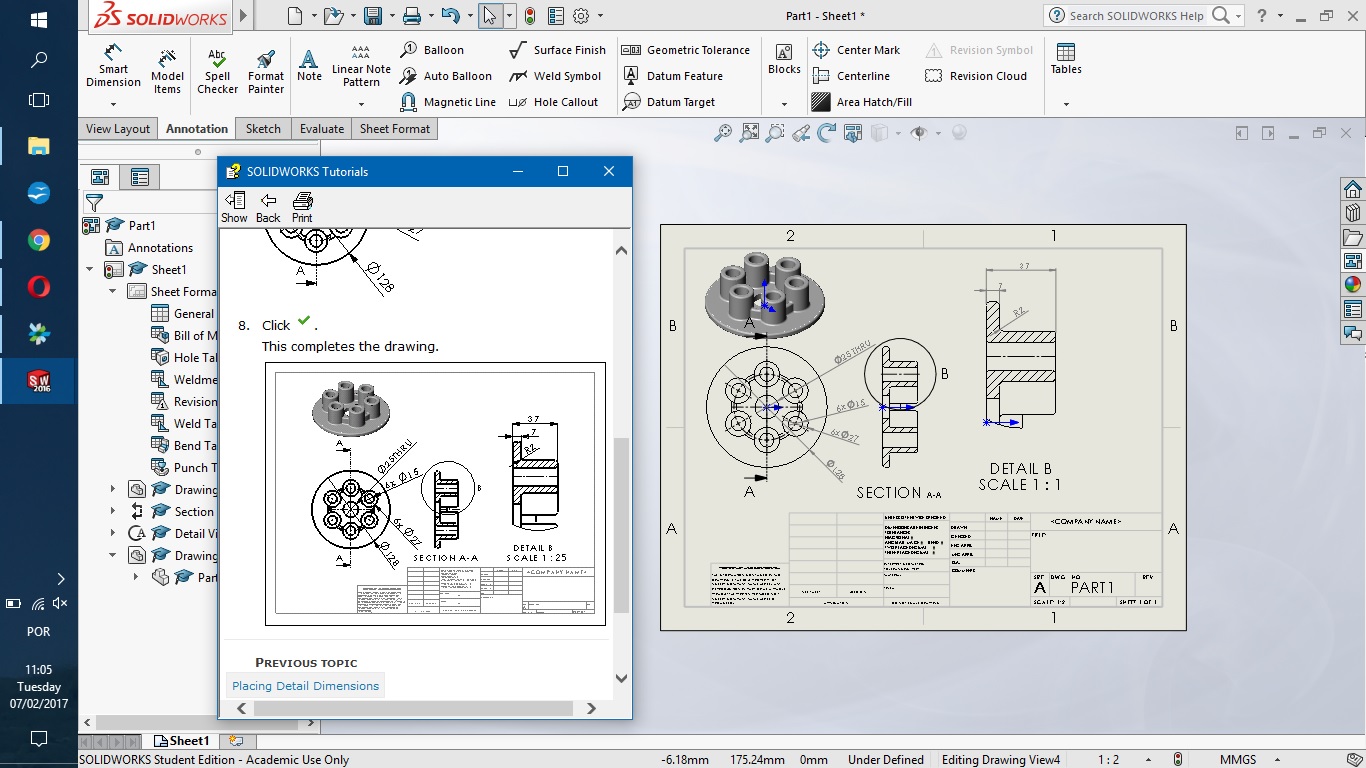Run the Spell Checker
The width and height of the screenshot is (1366, 768).
tap(217, 70)
